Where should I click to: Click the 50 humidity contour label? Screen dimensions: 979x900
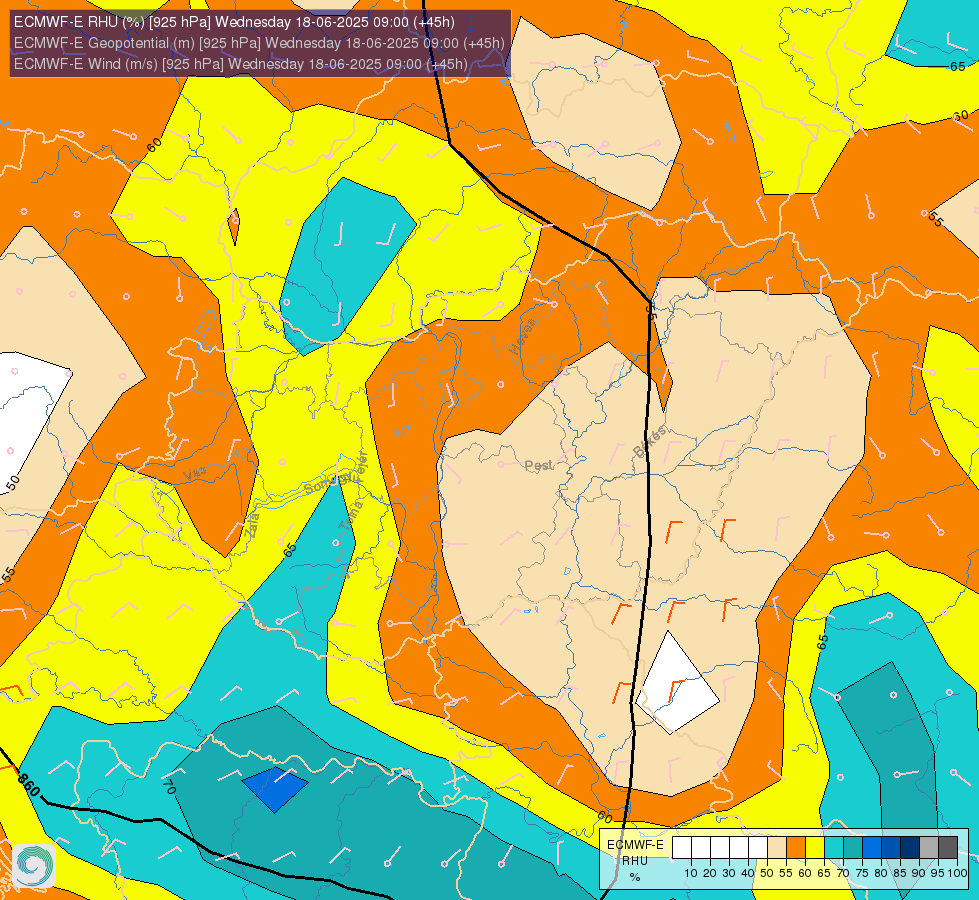point(13,482)
